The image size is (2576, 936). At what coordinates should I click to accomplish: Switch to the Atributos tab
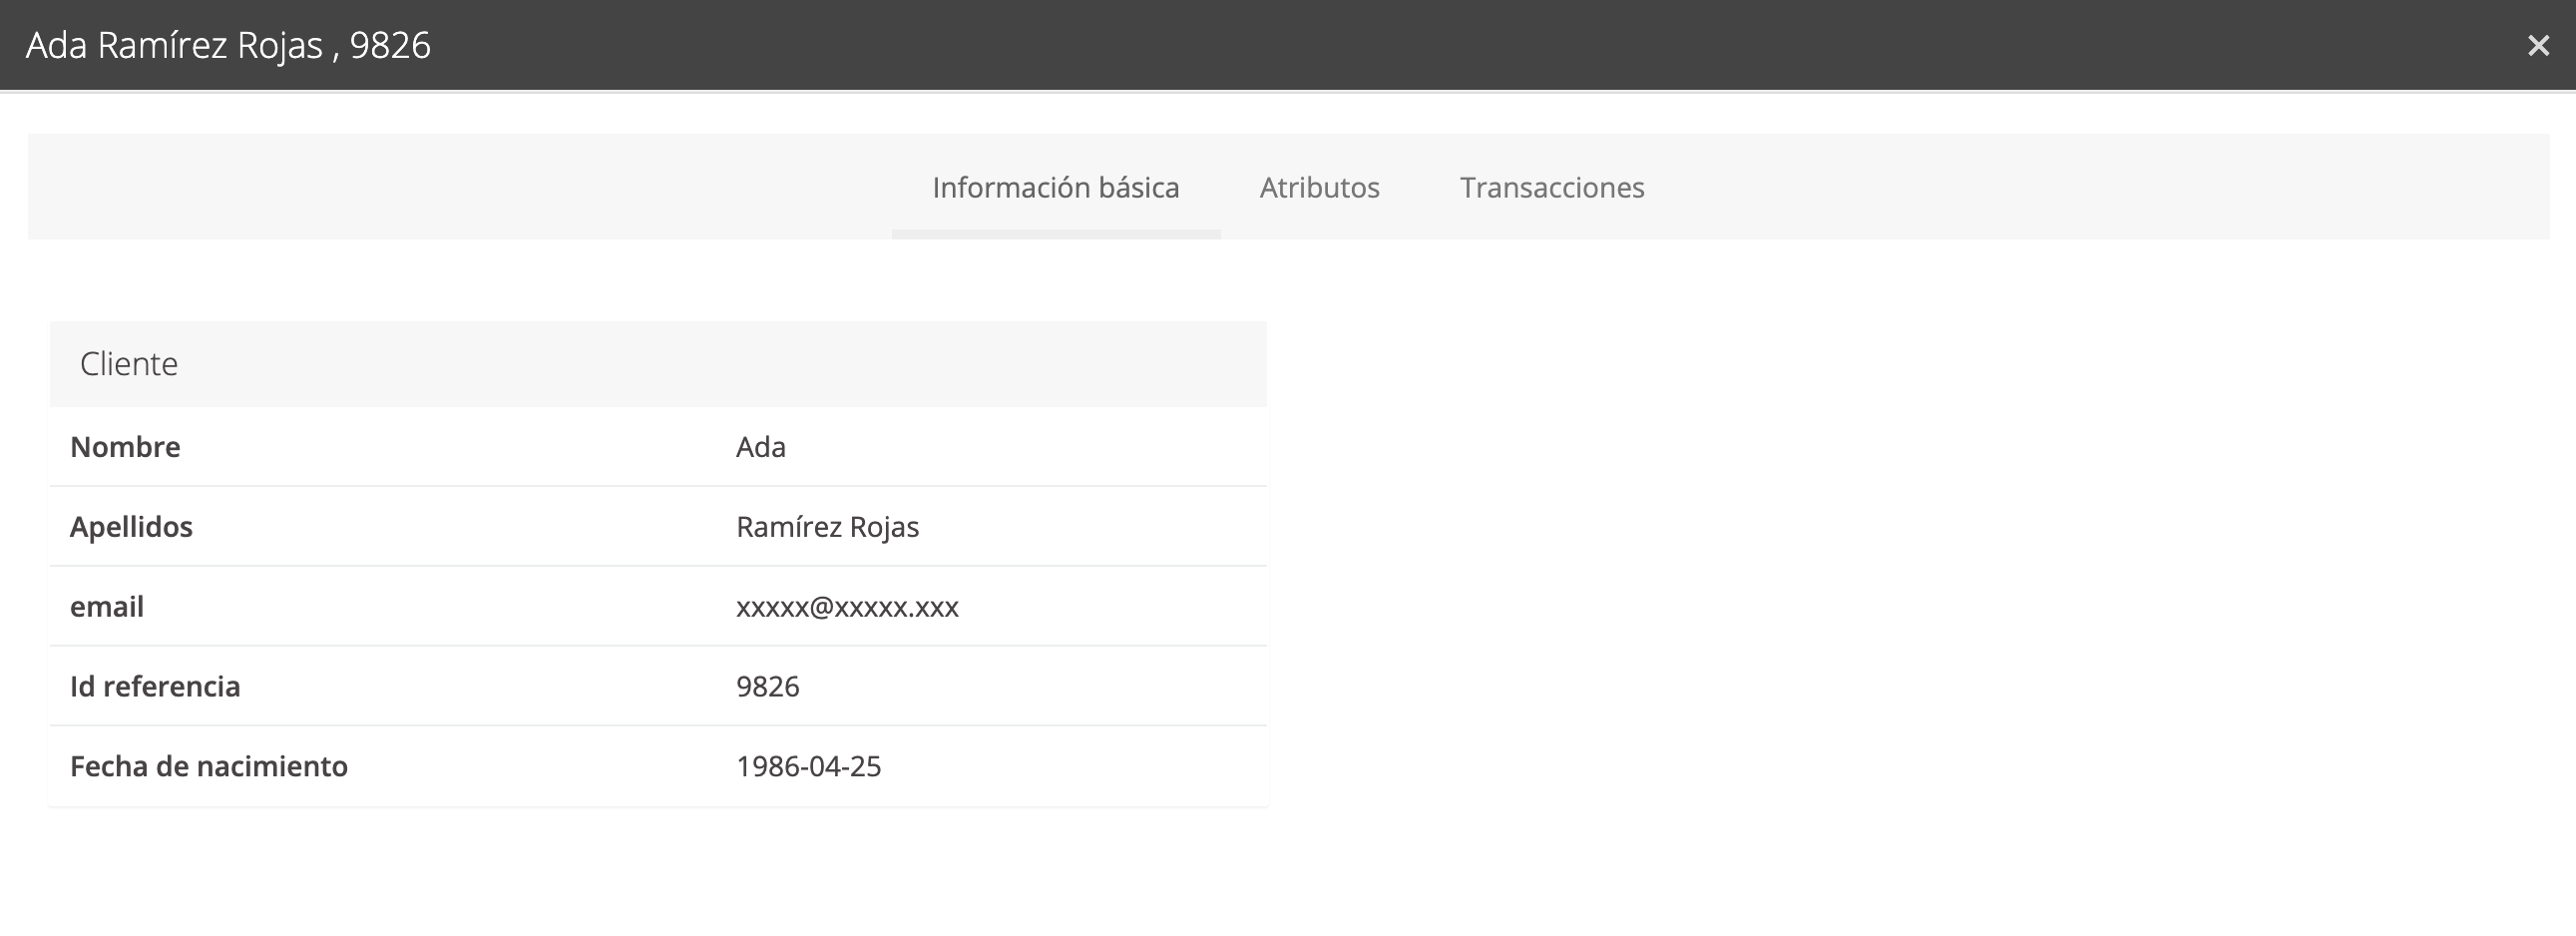pos(1319,187)
